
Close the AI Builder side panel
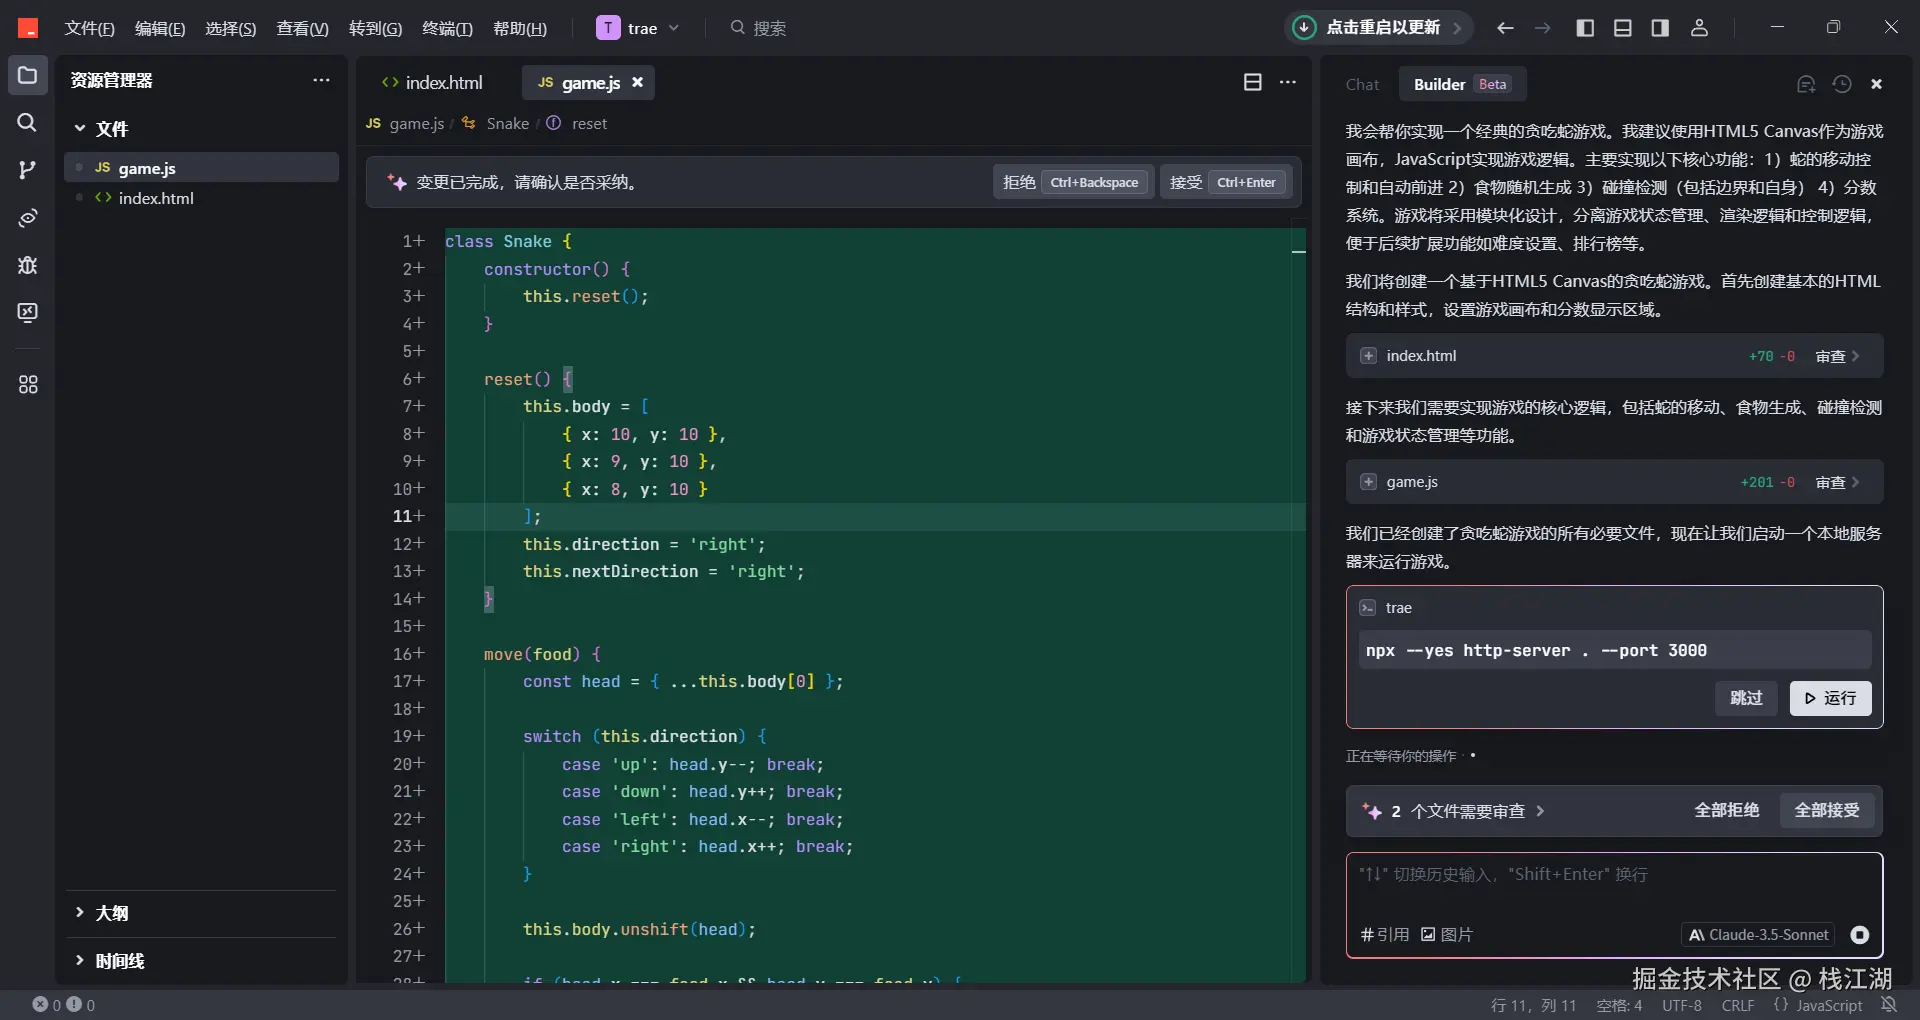point(1877,84)
